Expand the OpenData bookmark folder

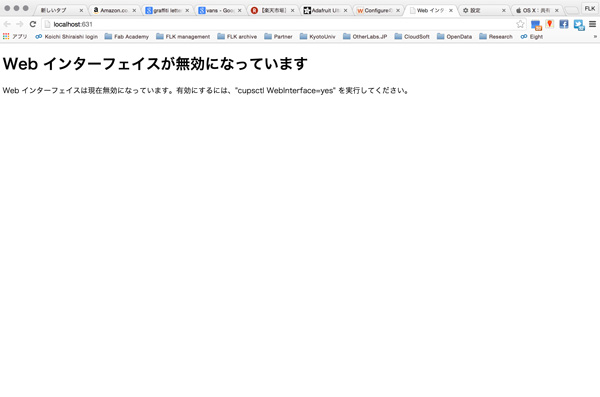[454, 36]
